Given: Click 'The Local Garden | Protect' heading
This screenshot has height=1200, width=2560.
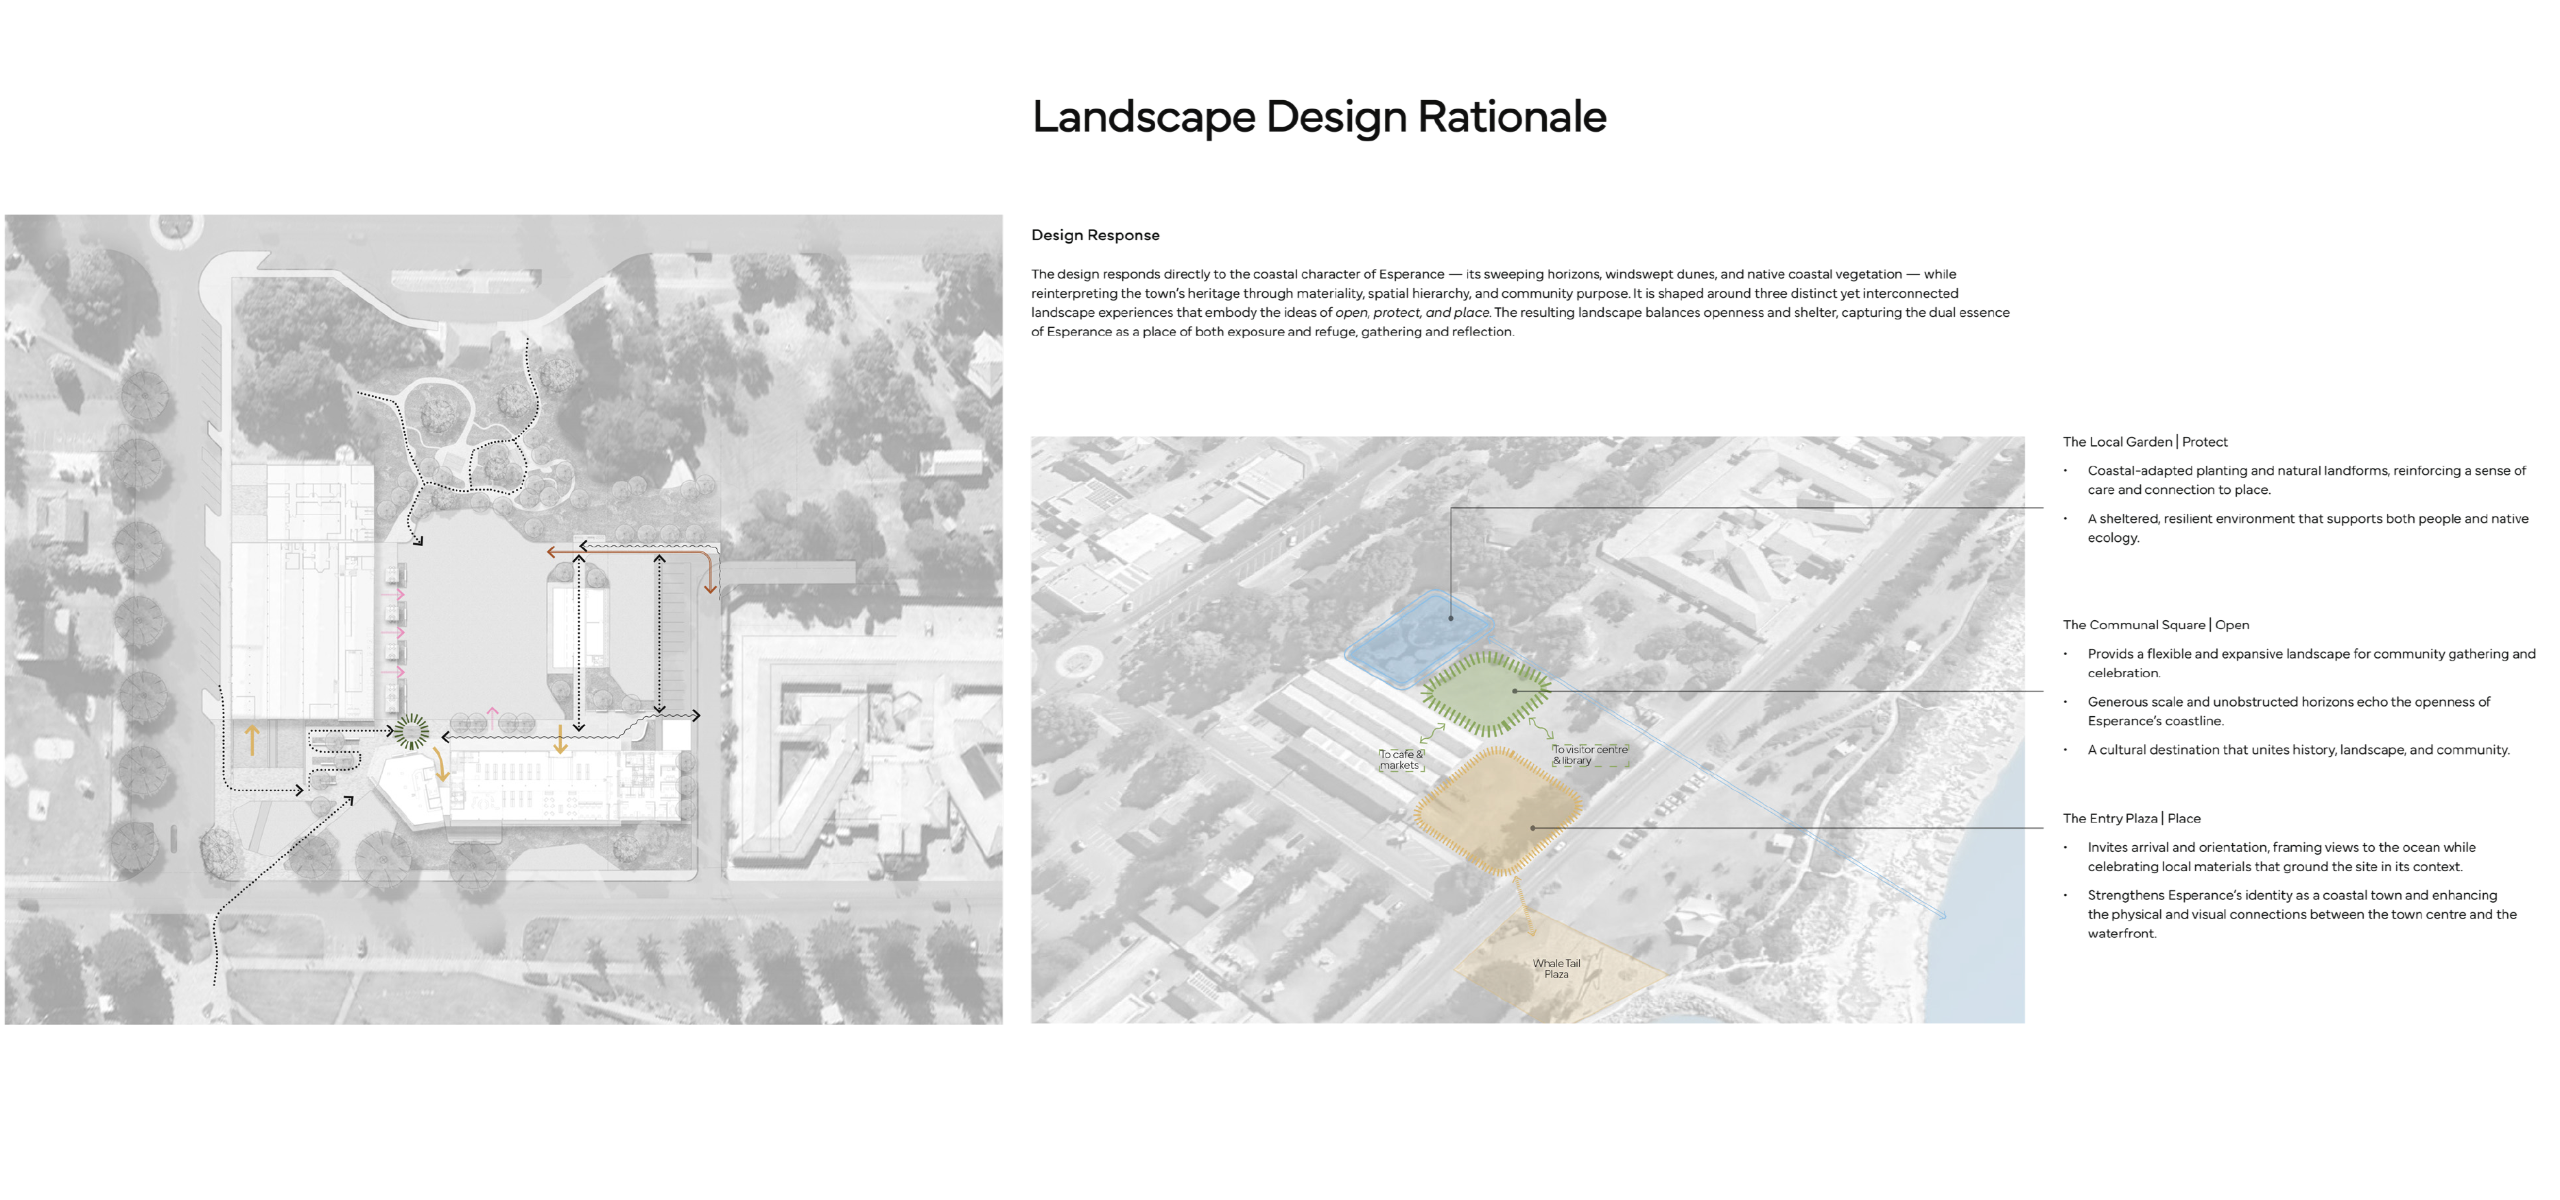Looking at the screenshot, I should [x=2144, y=442].
